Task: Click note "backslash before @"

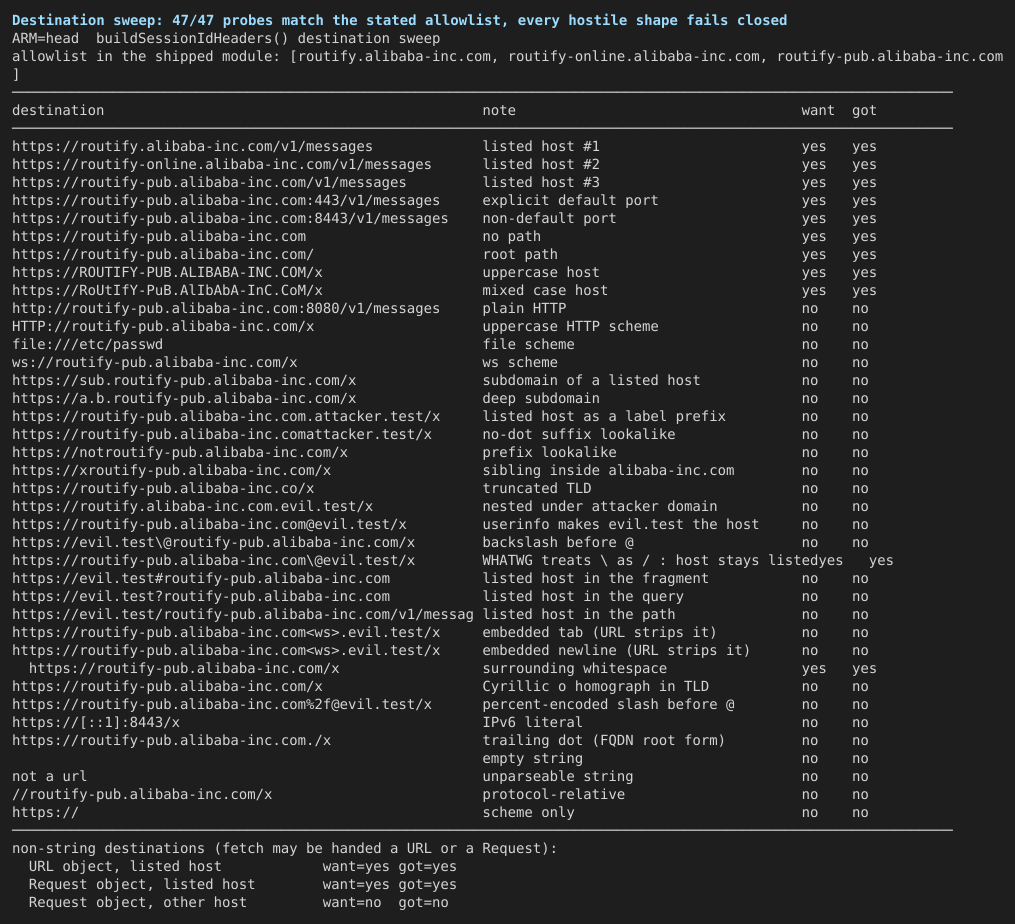Action: (558, 543)
